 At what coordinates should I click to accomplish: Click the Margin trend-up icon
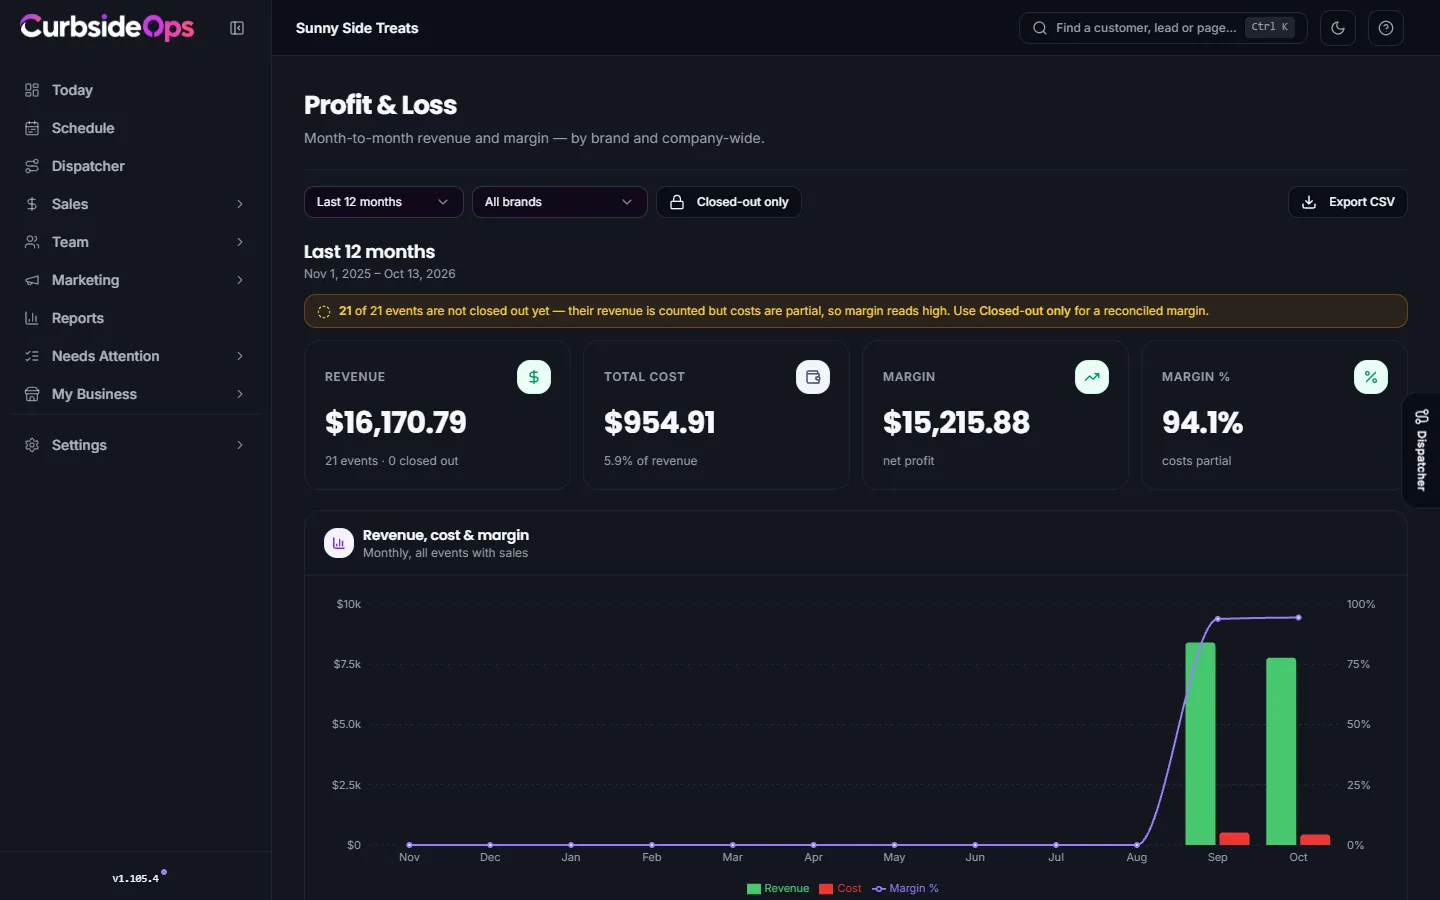pyautogui.click(x=1092, y=377)
